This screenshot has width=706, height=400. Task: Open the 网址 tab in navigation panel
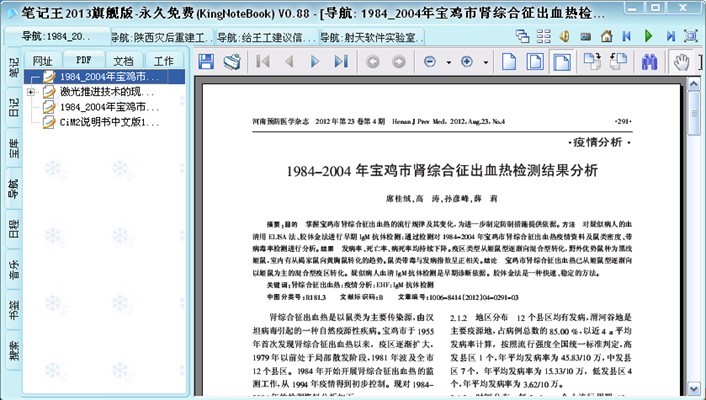click(43, 61)
